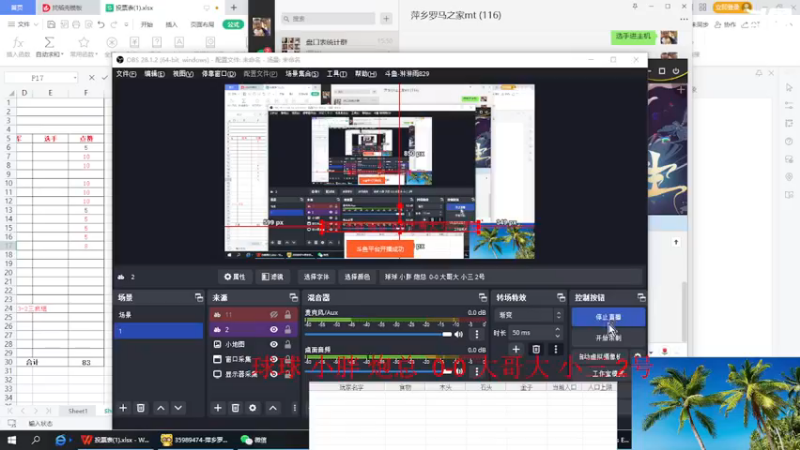The height and width of the screenshot is (450, 800).
Task: Click the WPS print icon
Action: [x=76, y=24]
